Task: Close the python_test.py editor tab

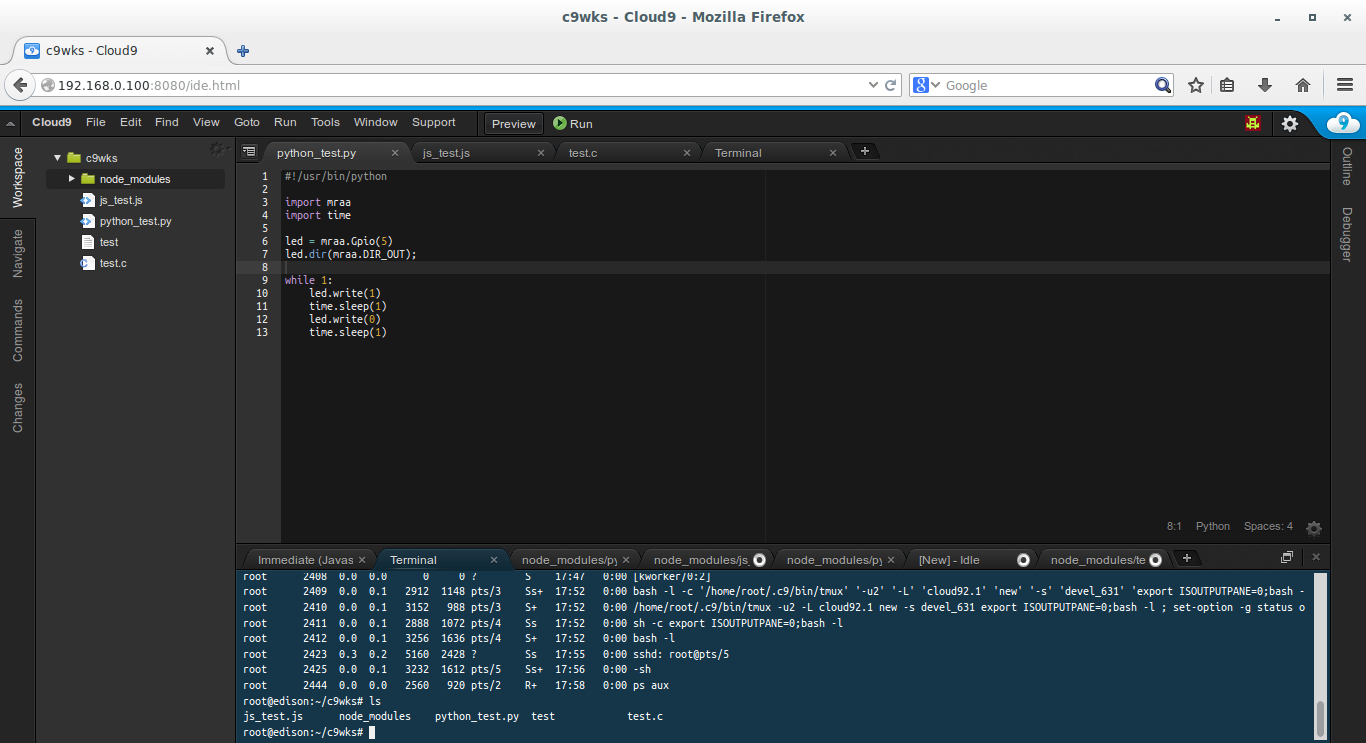Action: (395, 153)
